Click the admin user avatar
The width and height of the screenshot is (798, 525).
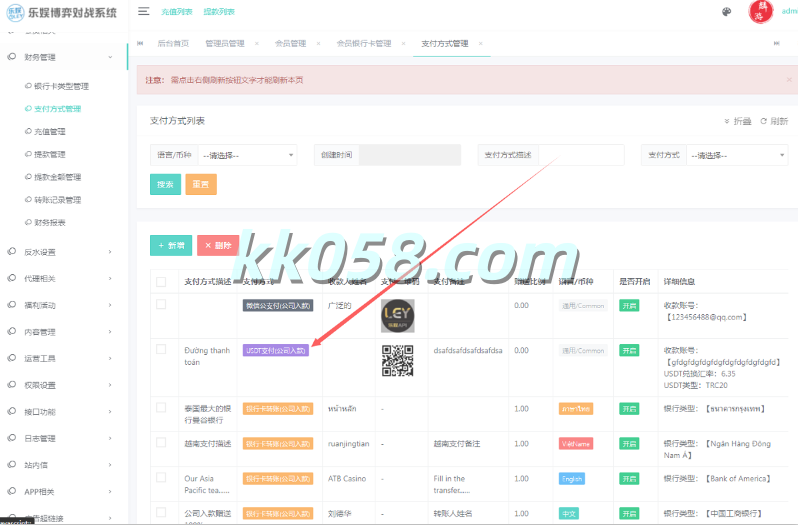[762, 12]
